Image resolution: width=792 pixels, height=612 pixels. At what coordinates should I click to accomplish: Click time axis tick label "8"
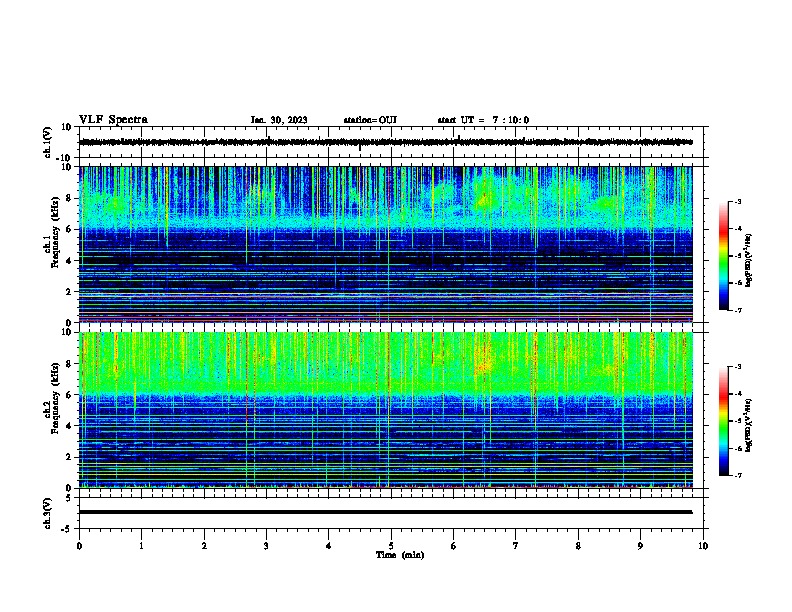[578, 546]
